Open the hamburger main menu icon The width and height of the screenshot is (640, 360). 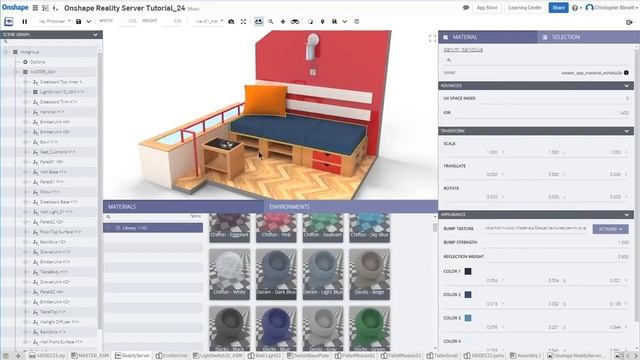pos(36,8)
